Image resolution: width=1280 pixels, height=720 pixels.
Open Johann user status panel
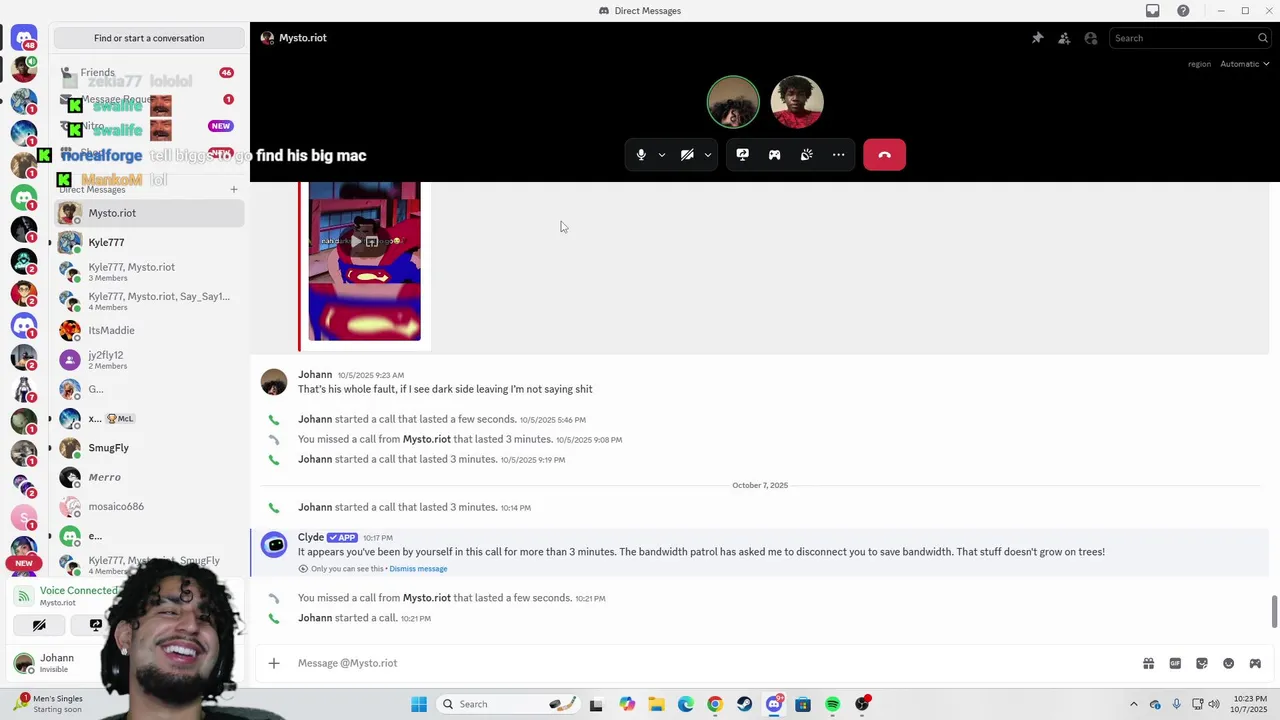coord(55,662)
